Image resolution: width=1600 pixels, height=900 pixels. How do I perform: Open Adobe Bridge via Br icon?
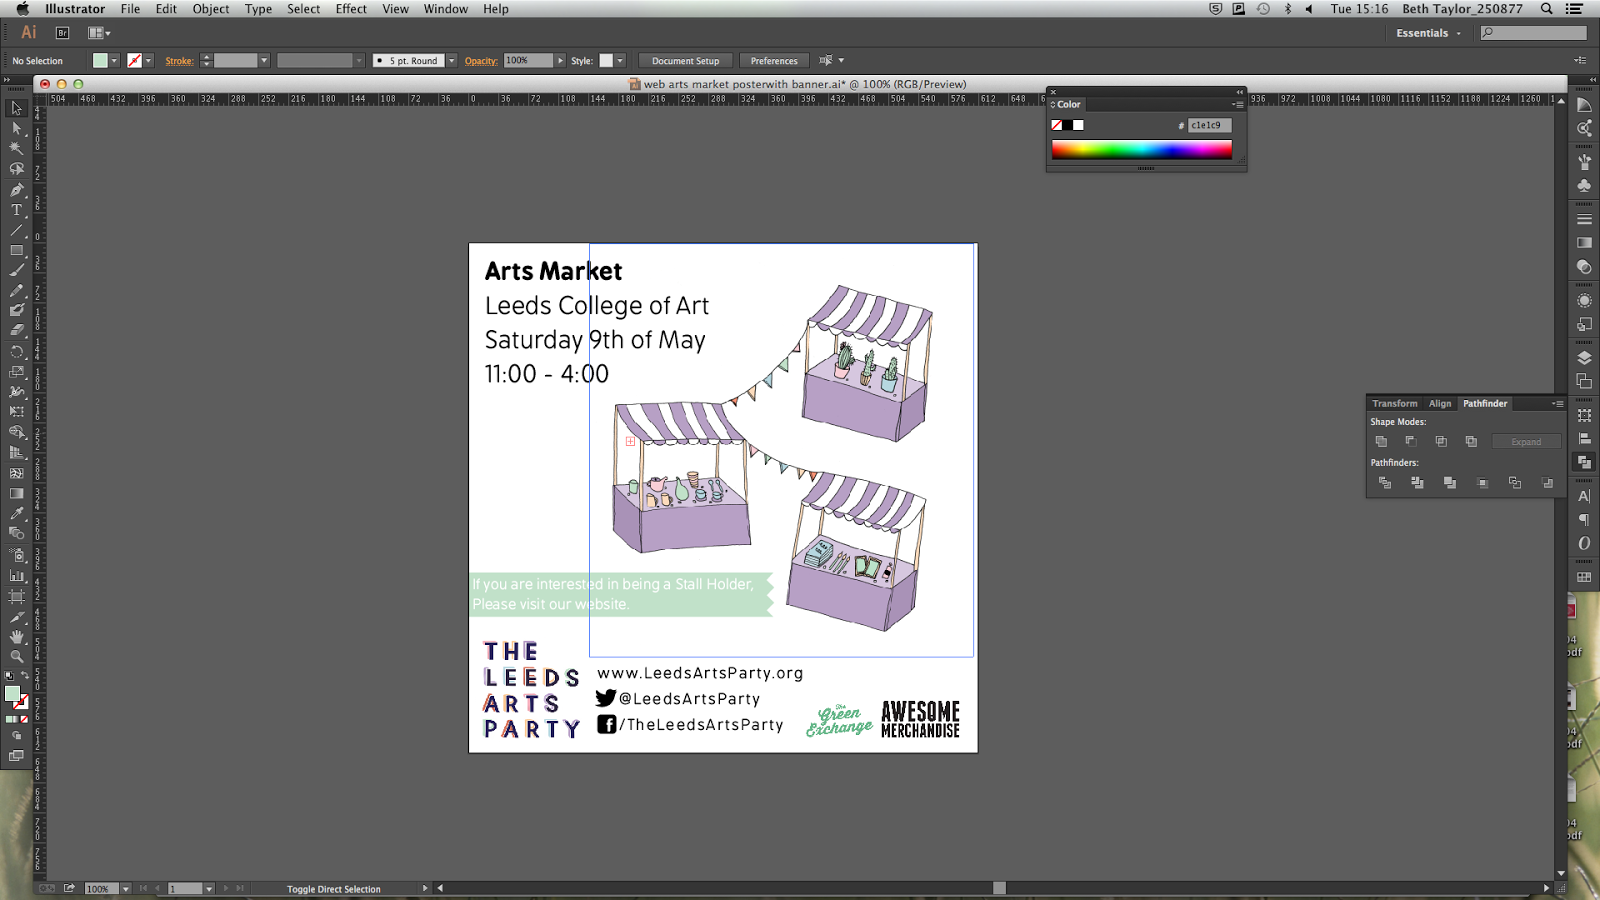coord(62,33)
